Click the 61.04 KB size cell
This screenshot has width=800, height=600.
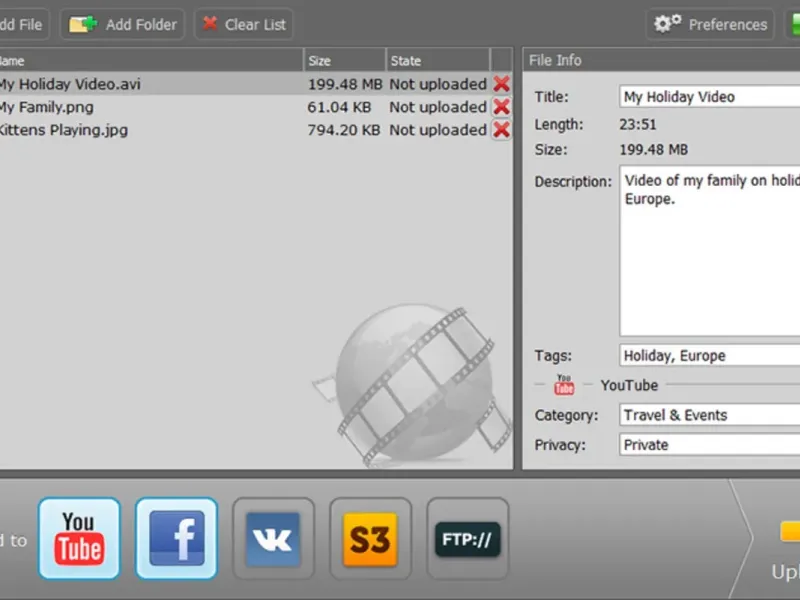339,107
